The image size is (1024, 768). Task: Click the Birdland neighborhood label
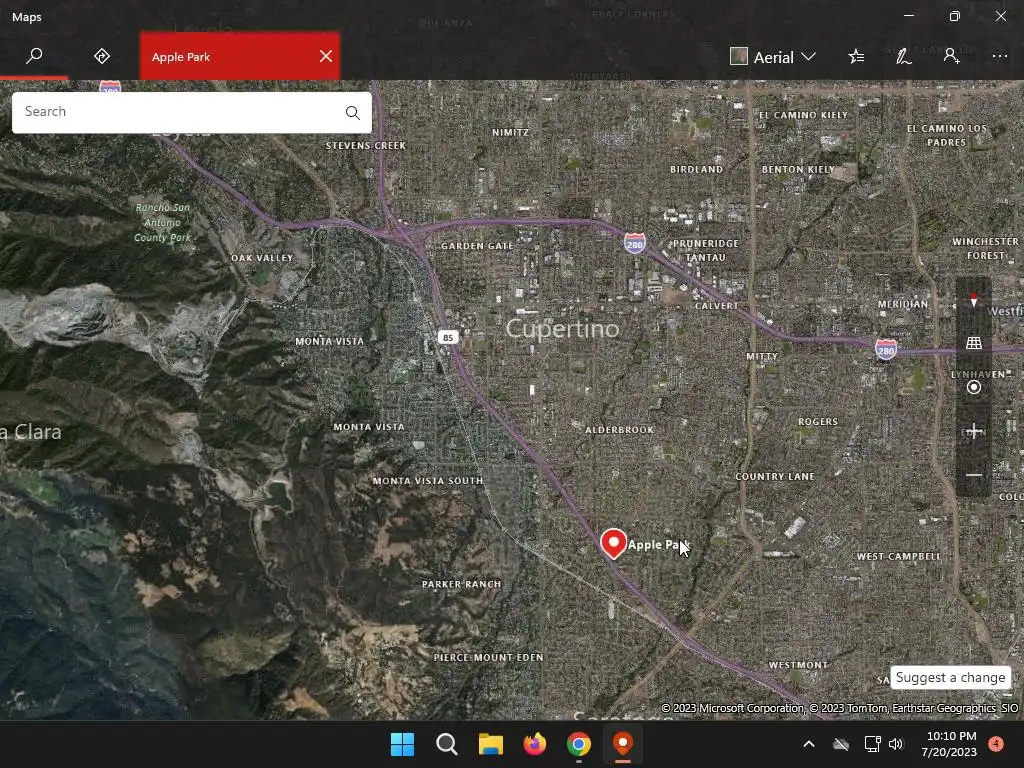[696, 169]
